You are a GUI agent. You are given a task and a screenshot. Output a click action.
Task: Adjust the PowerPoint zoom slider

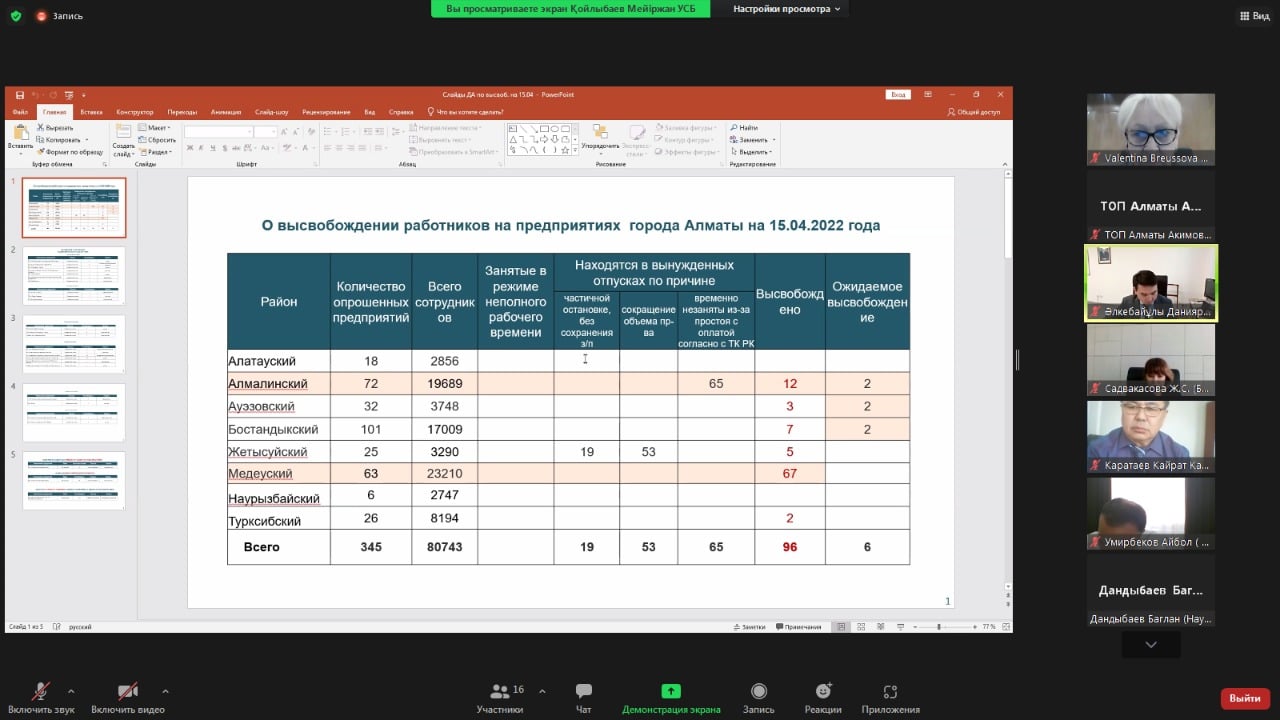pyautogui.click(x=939, y=627)
